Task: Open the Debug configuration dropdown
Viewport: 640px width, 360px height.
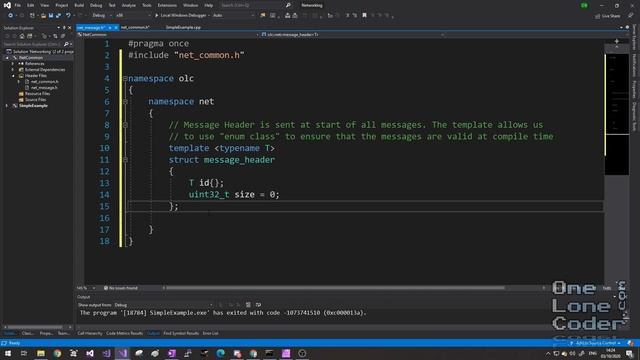Action: coord(102,16)
